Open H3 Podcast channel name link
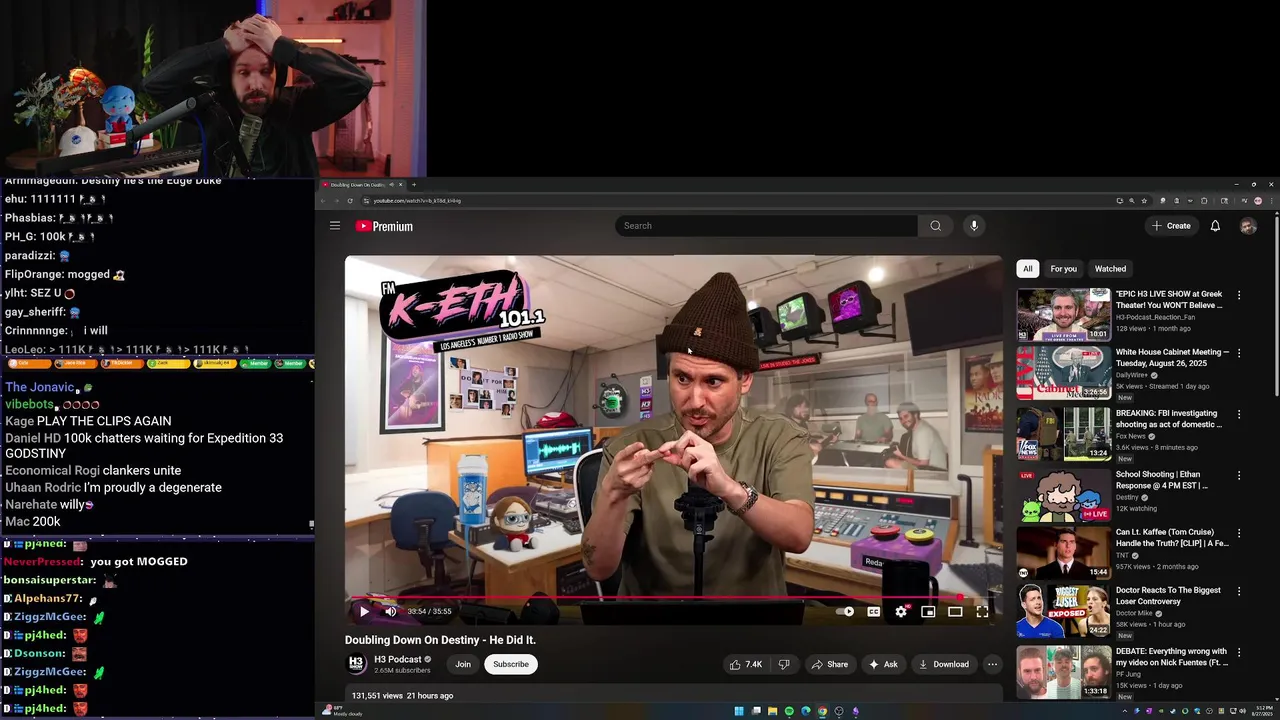This screenshot has height=720, width=1280. pos(398,659)
